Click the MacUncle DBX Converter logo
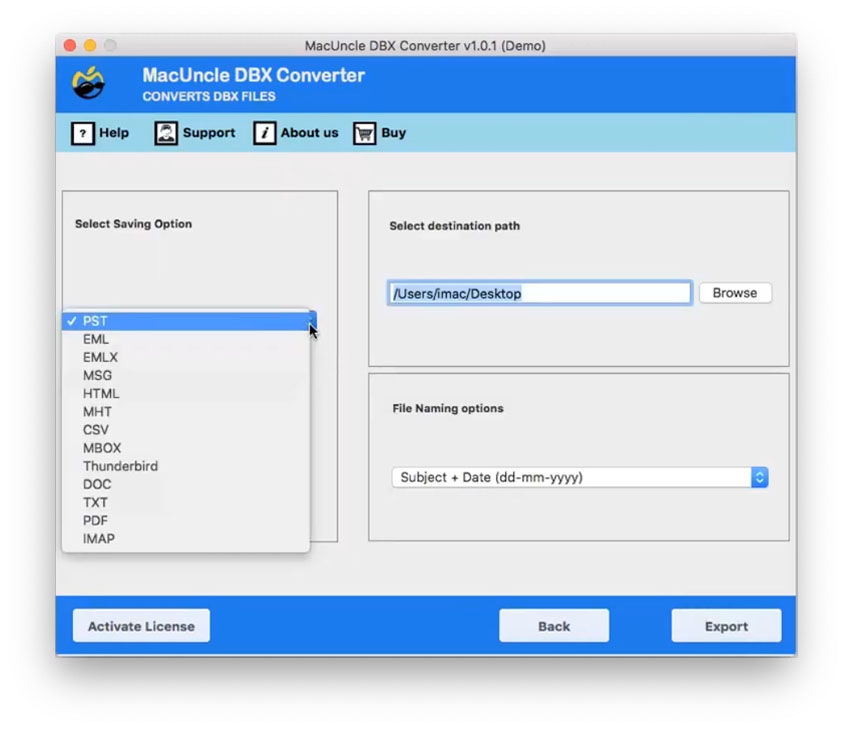 coord(90,83)
